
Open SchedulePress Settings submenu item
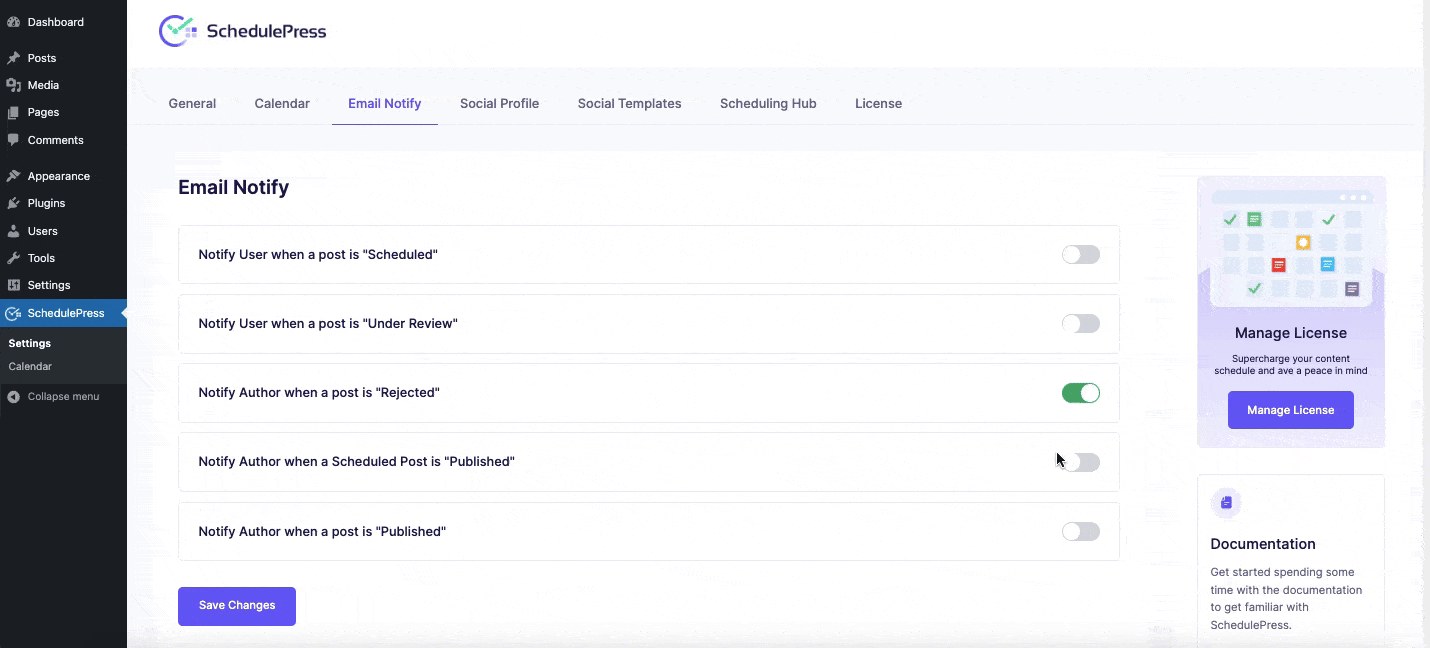(30, 343)
